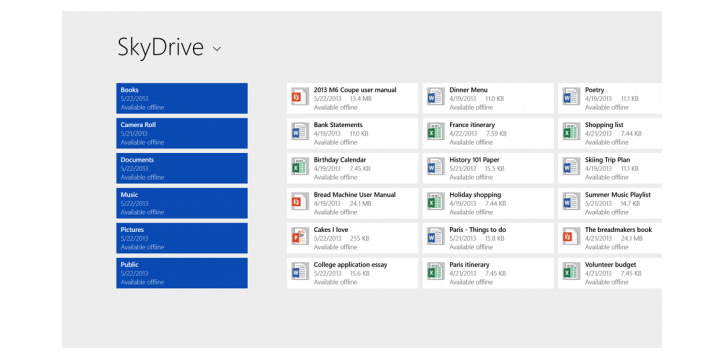Select the file name "Poetry"

[x=594, y=90]
